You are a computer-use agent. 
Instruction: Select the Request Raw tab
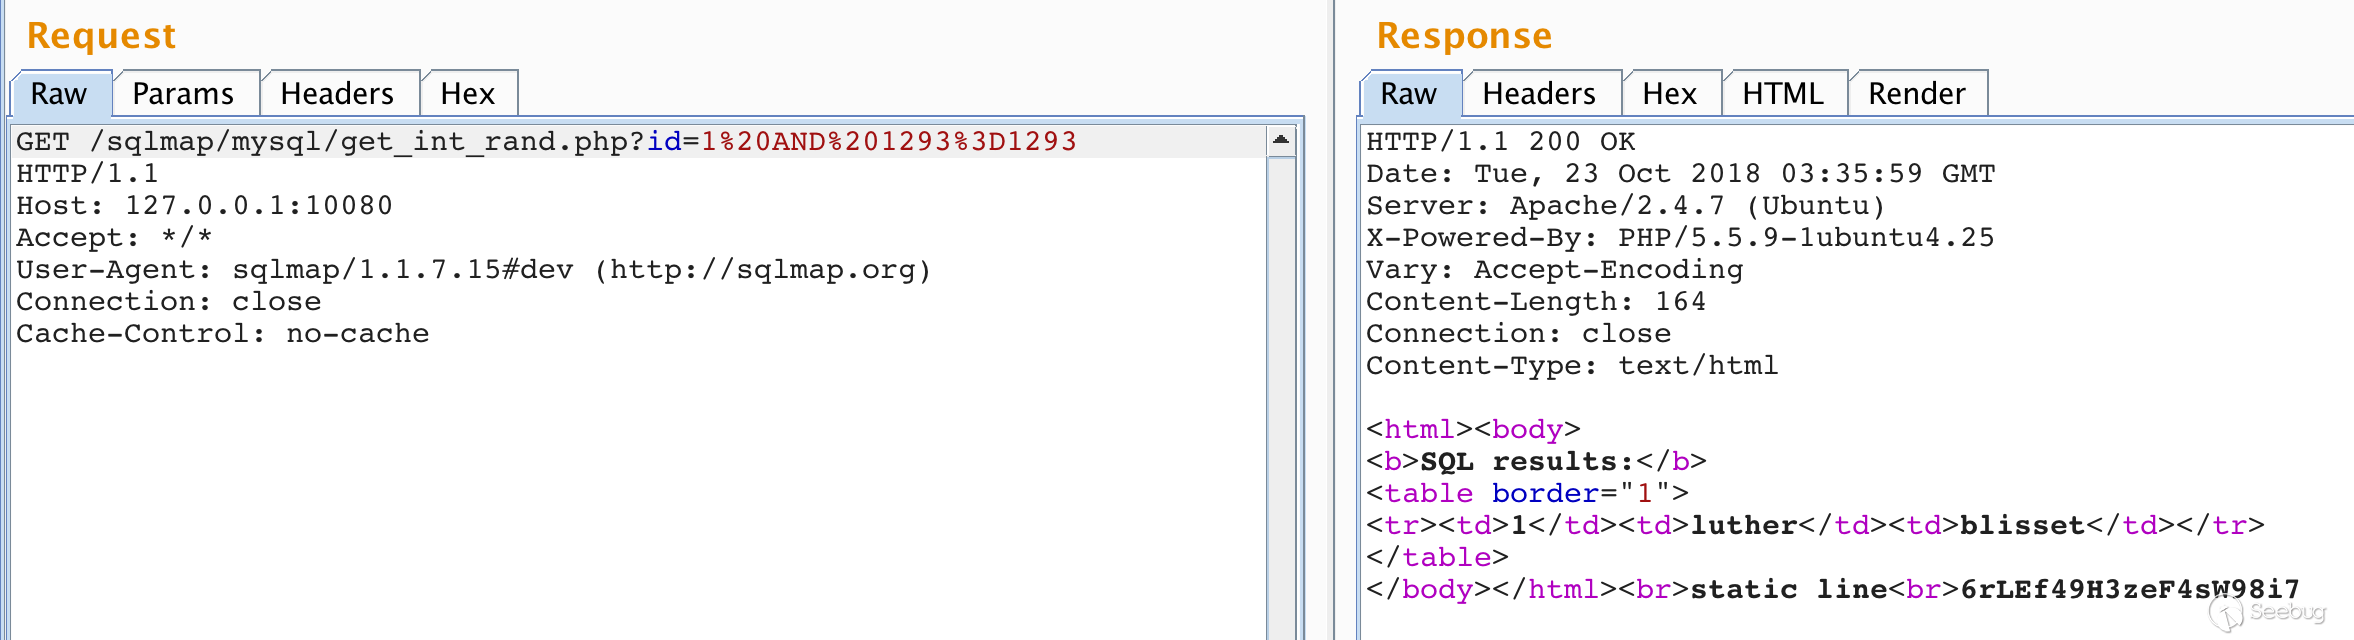tap(59, 94)
